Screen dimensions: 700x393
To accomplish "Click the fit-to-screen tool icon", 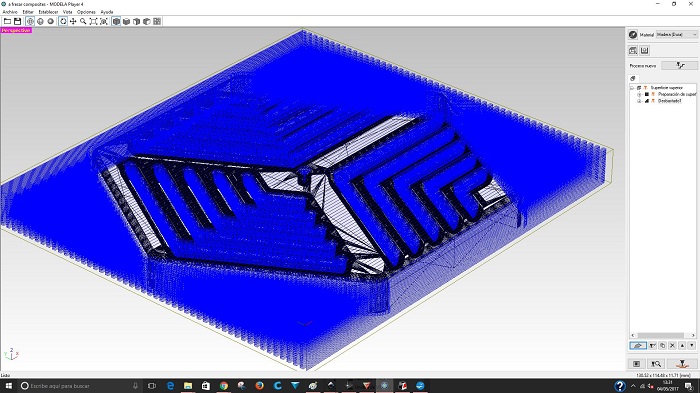I will click(x=93, y=21).
